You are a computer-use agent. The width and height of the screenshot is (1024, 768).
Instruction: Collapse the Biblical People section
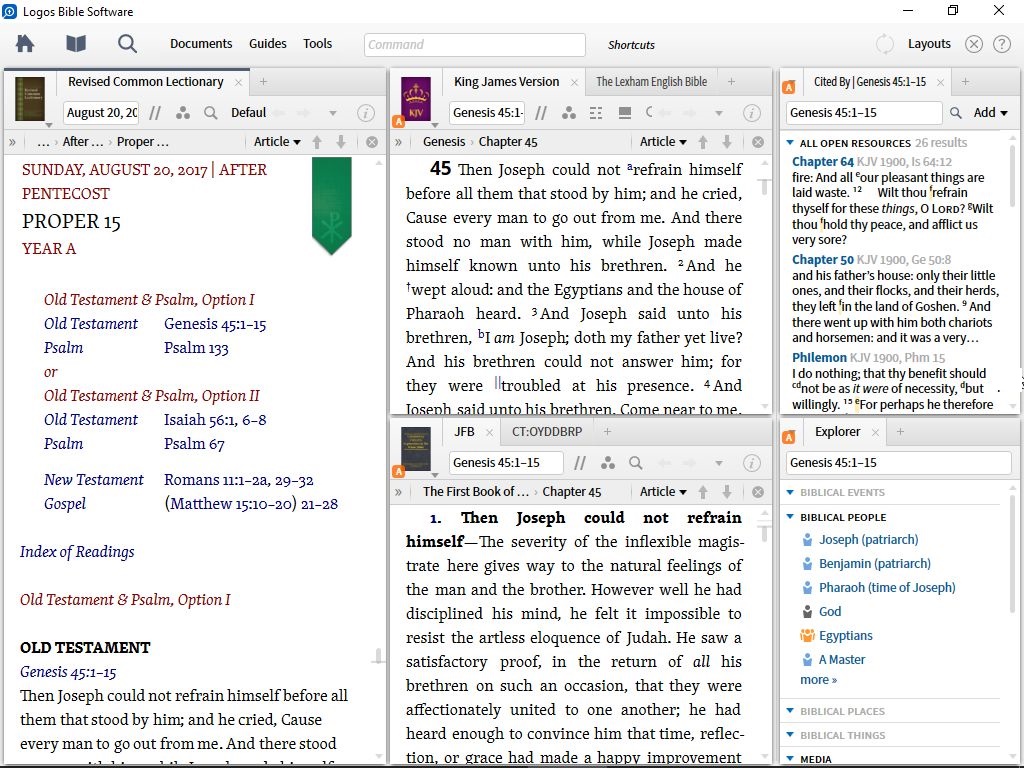coord(790,516)
